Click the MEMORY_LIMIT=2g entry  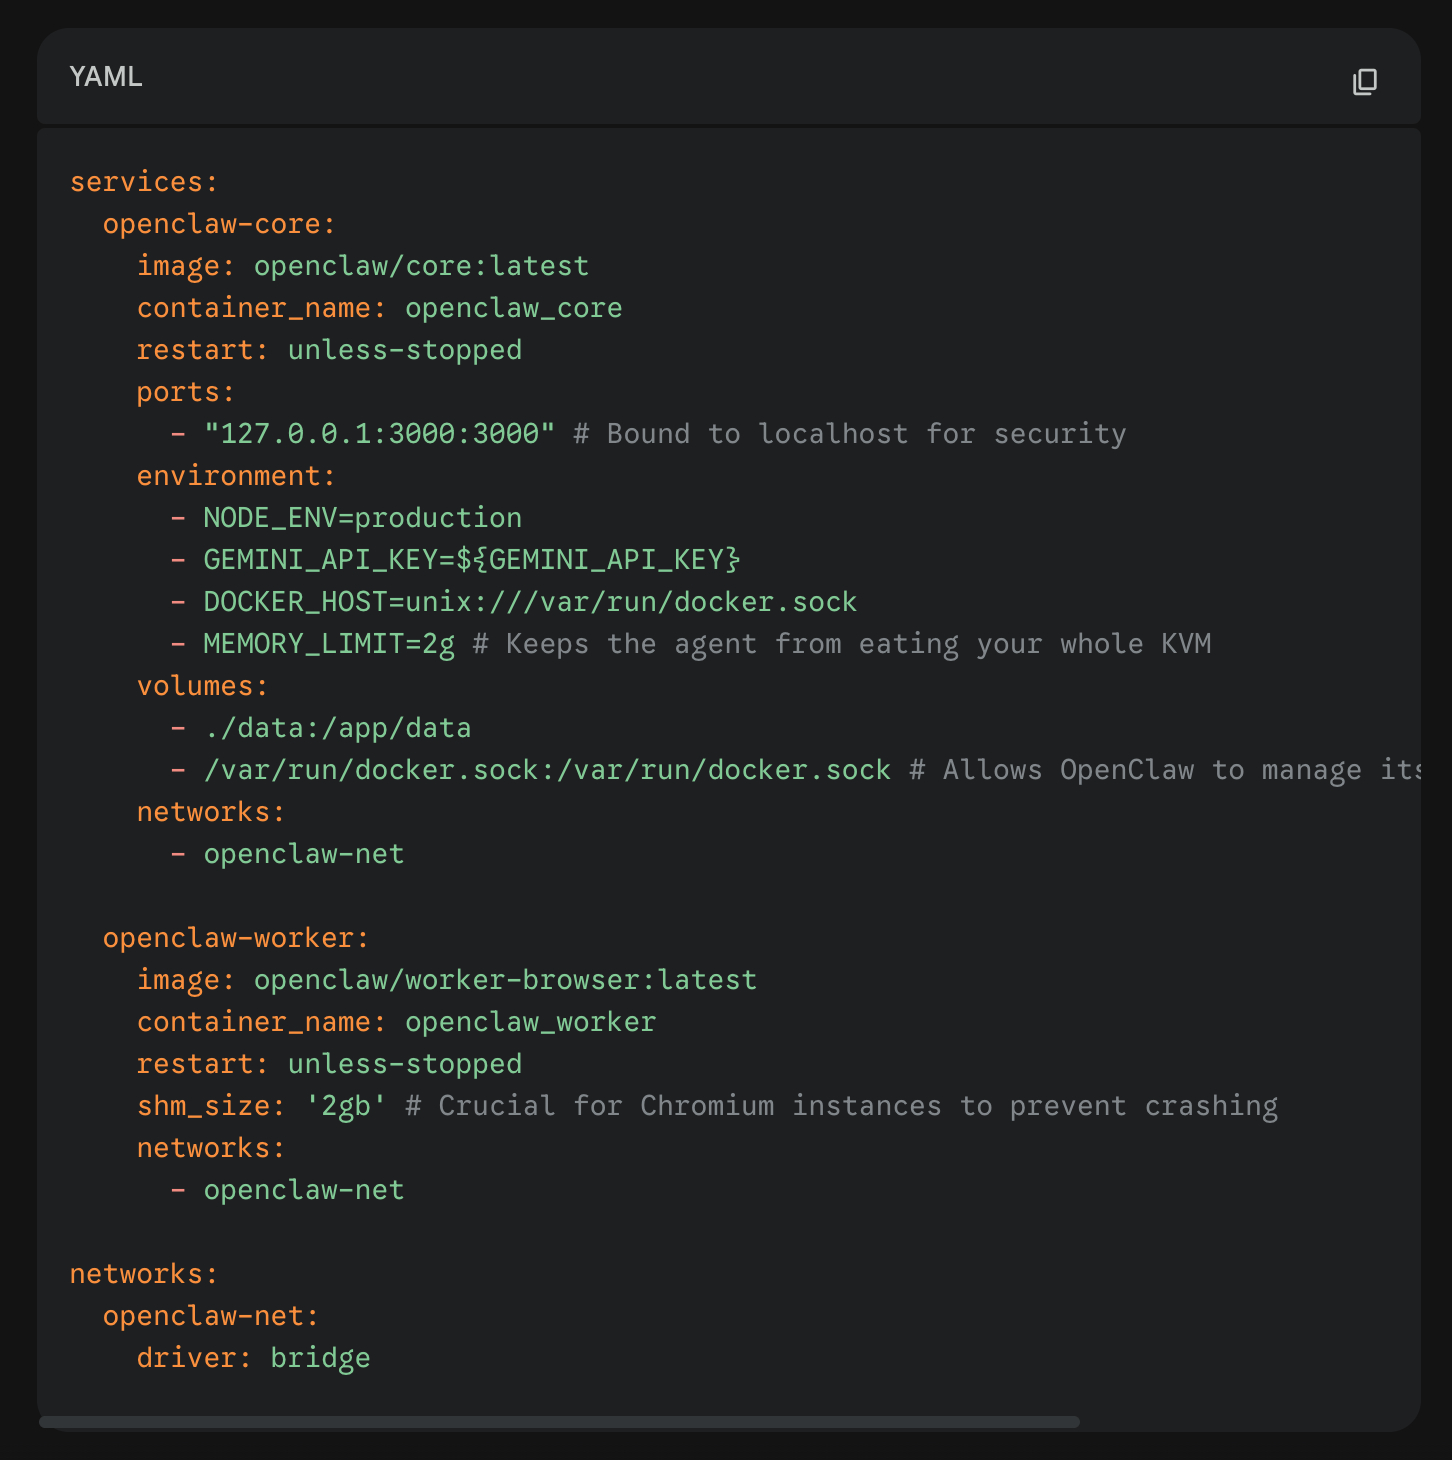(x=329, y=644)
